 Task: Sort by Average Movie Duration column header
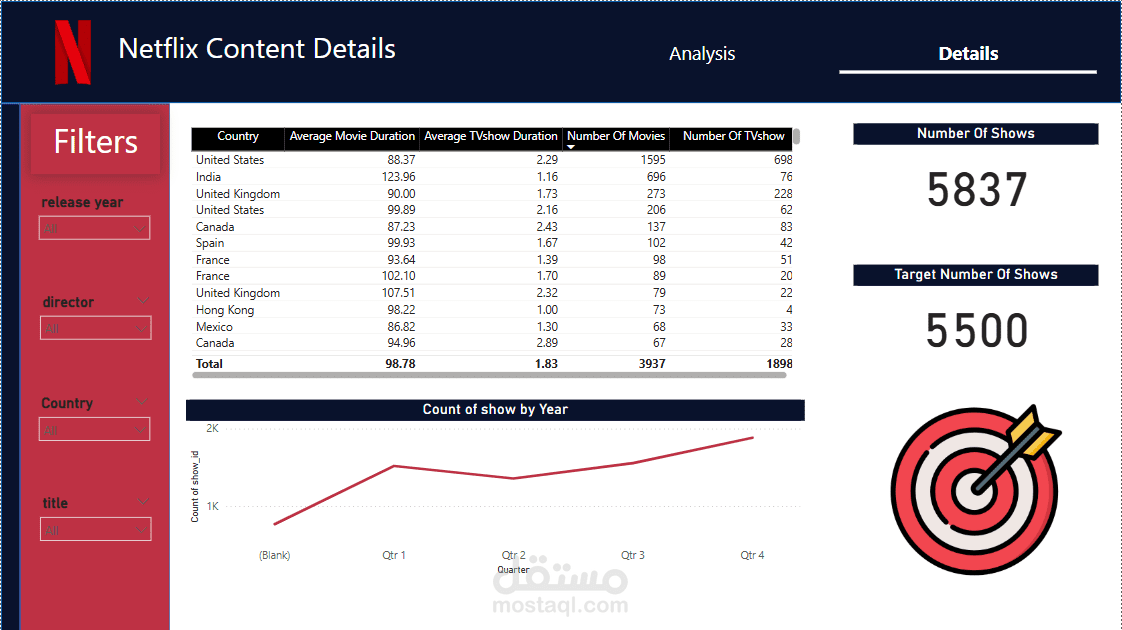(352, 136)
